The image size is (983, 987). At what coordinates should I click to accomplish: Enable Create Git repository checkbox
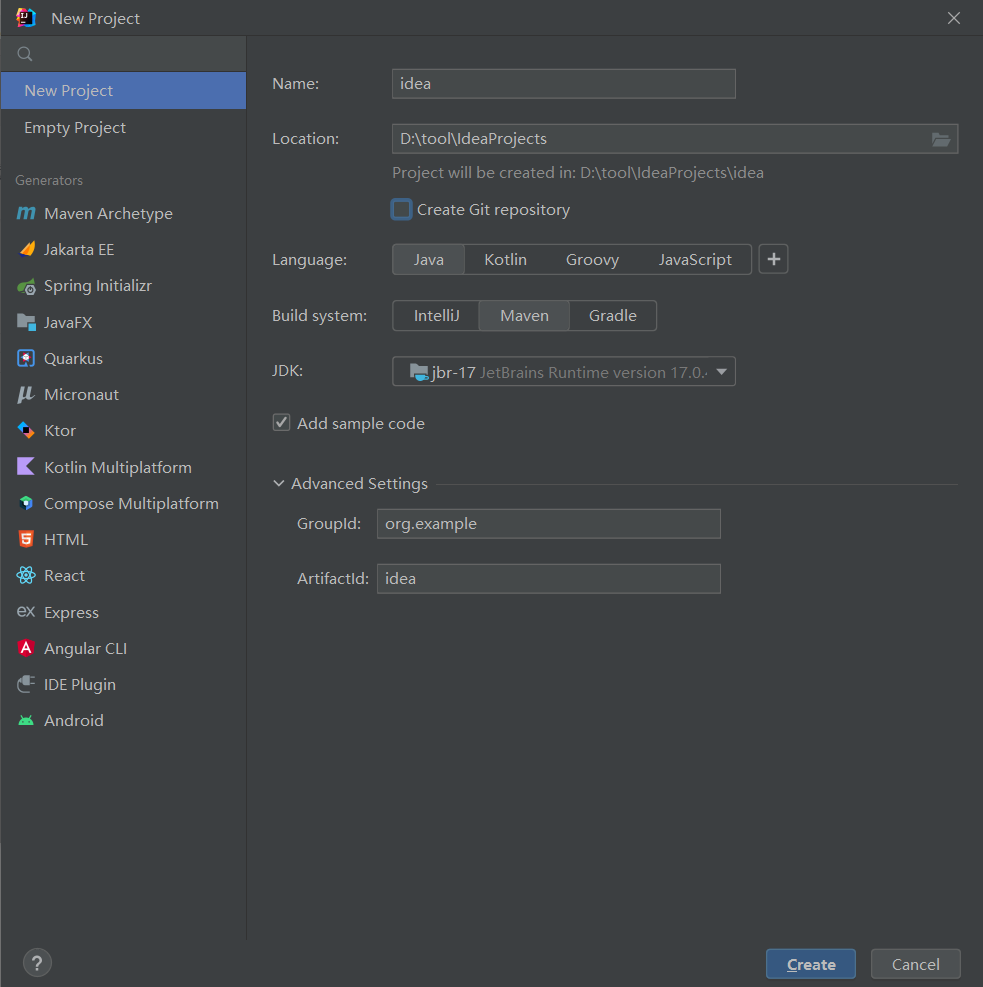(x=402, y=210)
